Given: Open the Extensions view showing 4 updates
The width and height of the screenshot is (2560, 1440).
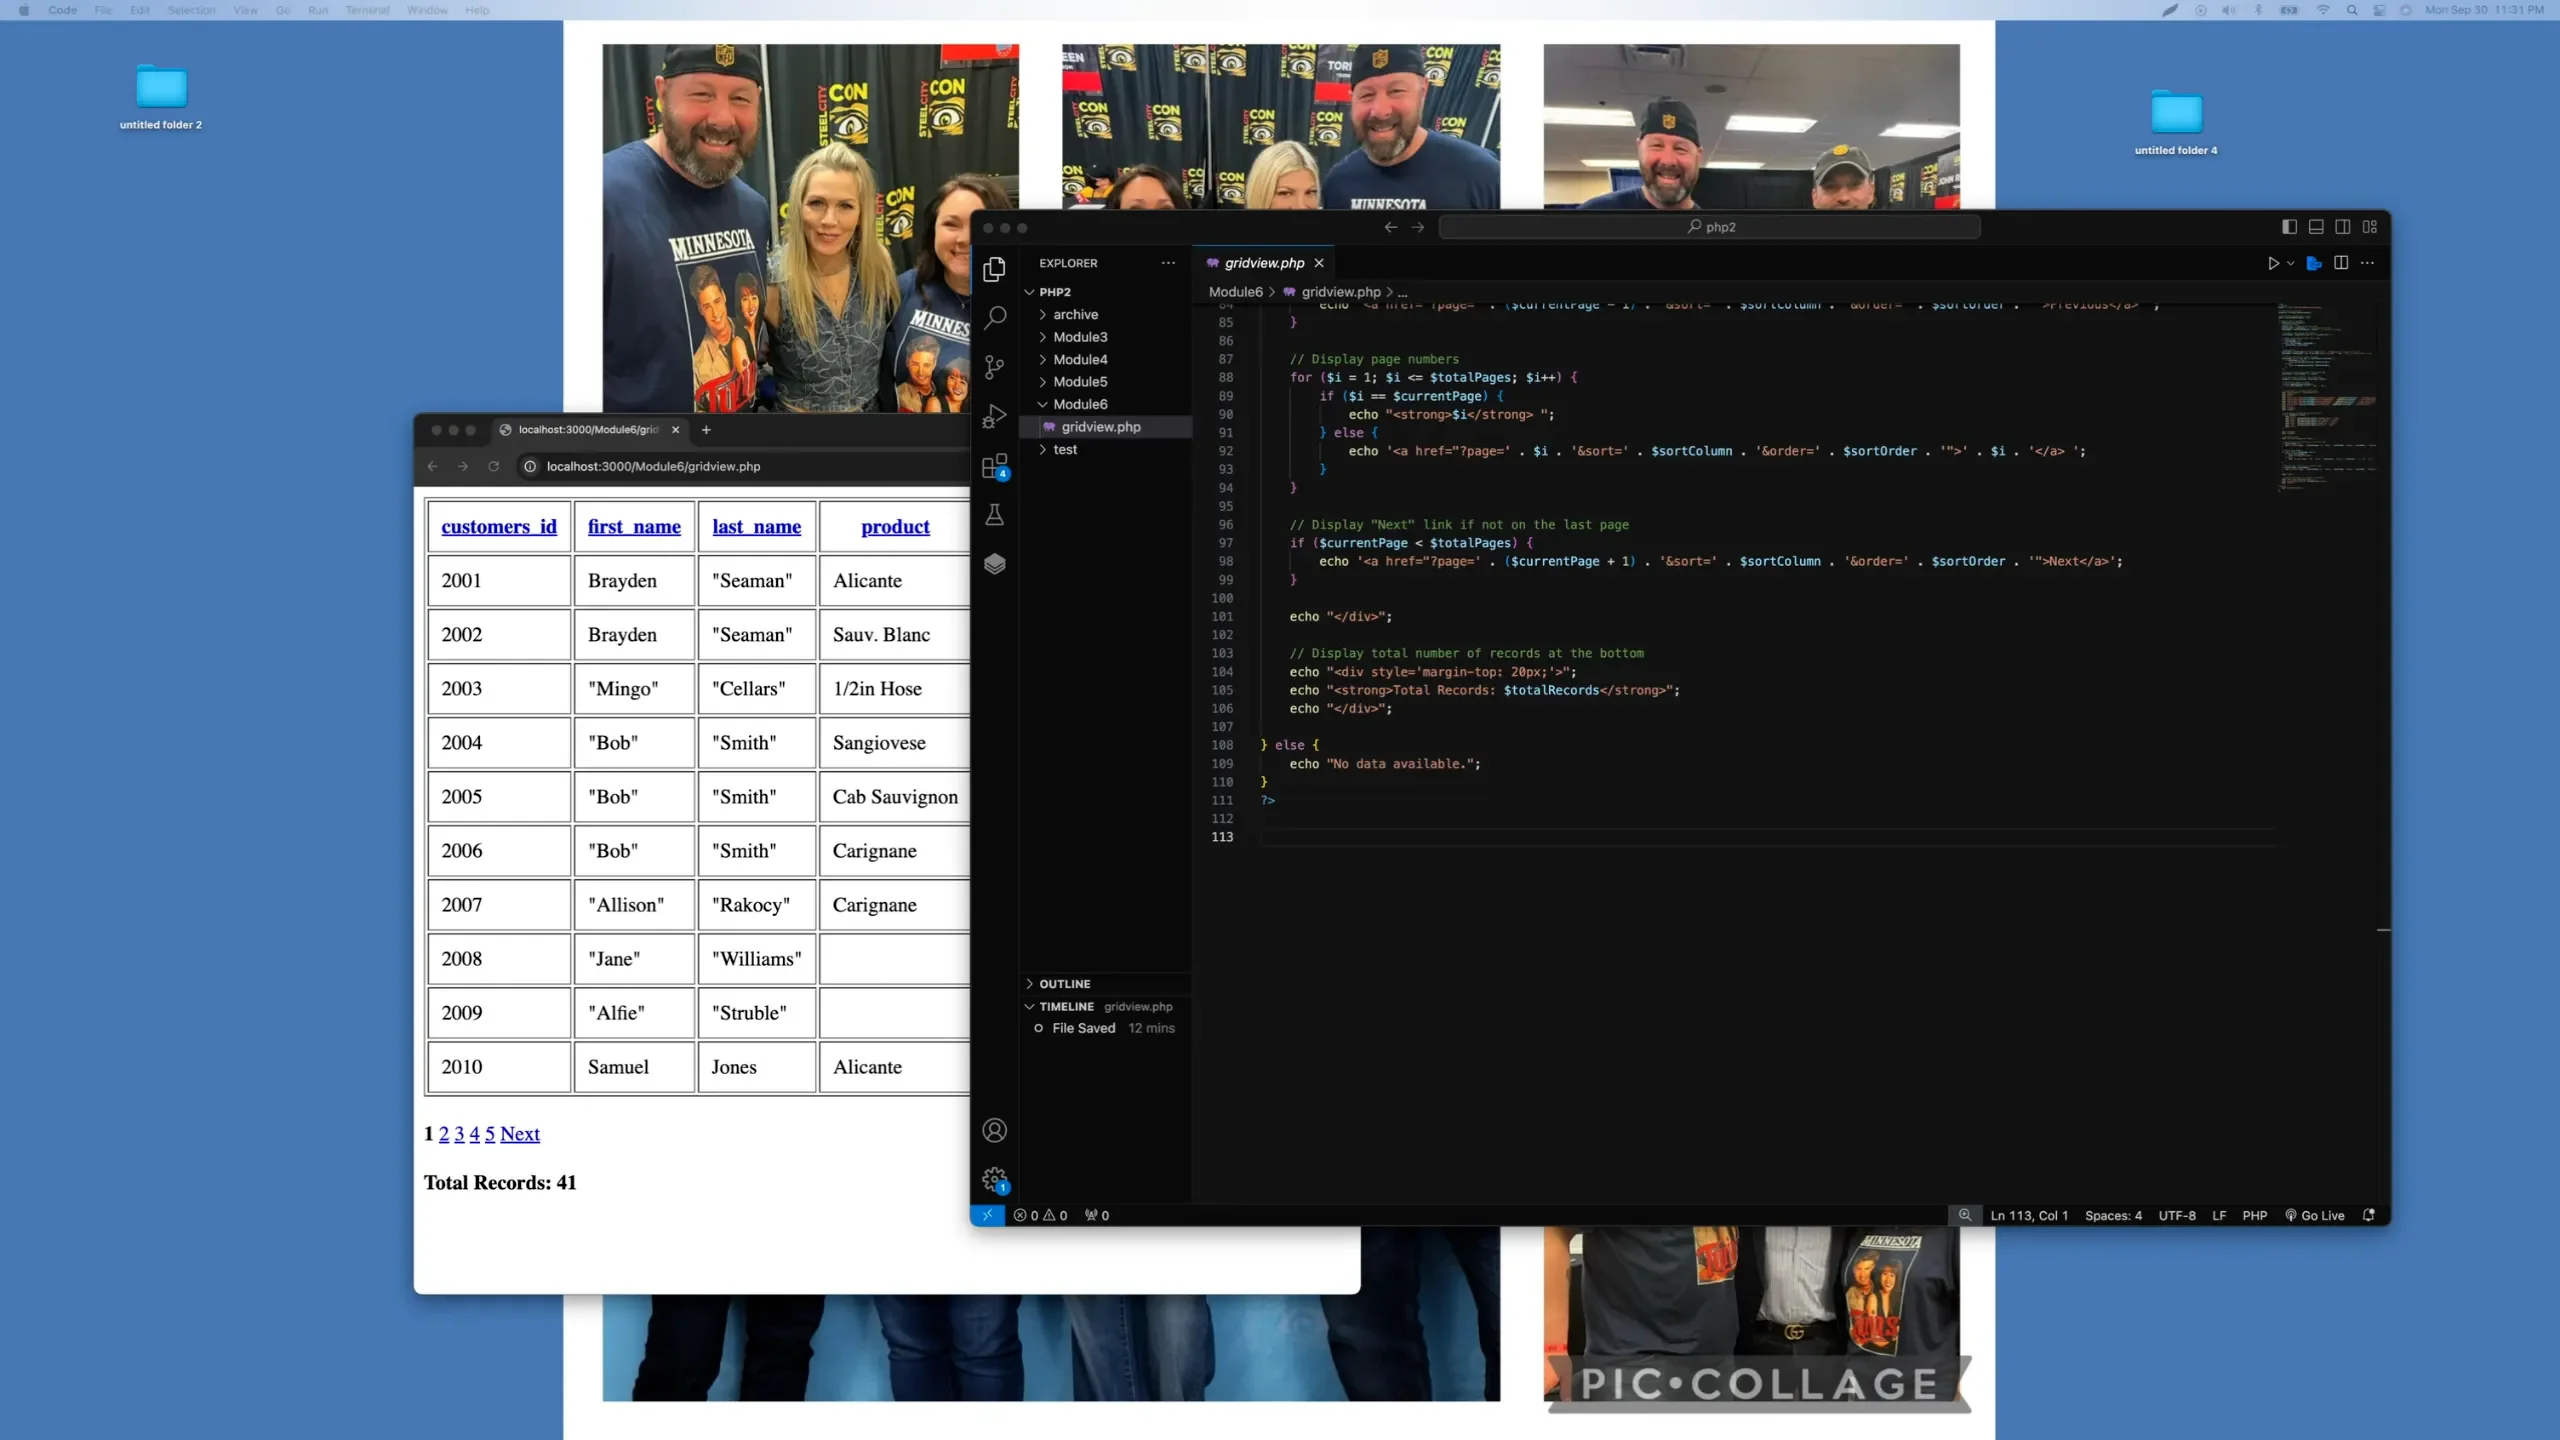Looking at the screenshot, I should [x=995, y=467].
